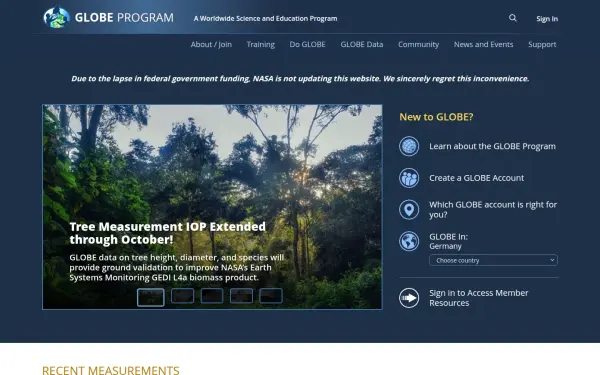The width and height of the screenshot is (600, 375).
Task: Click the Sign In link in header
Action: (x=547, y=19)
